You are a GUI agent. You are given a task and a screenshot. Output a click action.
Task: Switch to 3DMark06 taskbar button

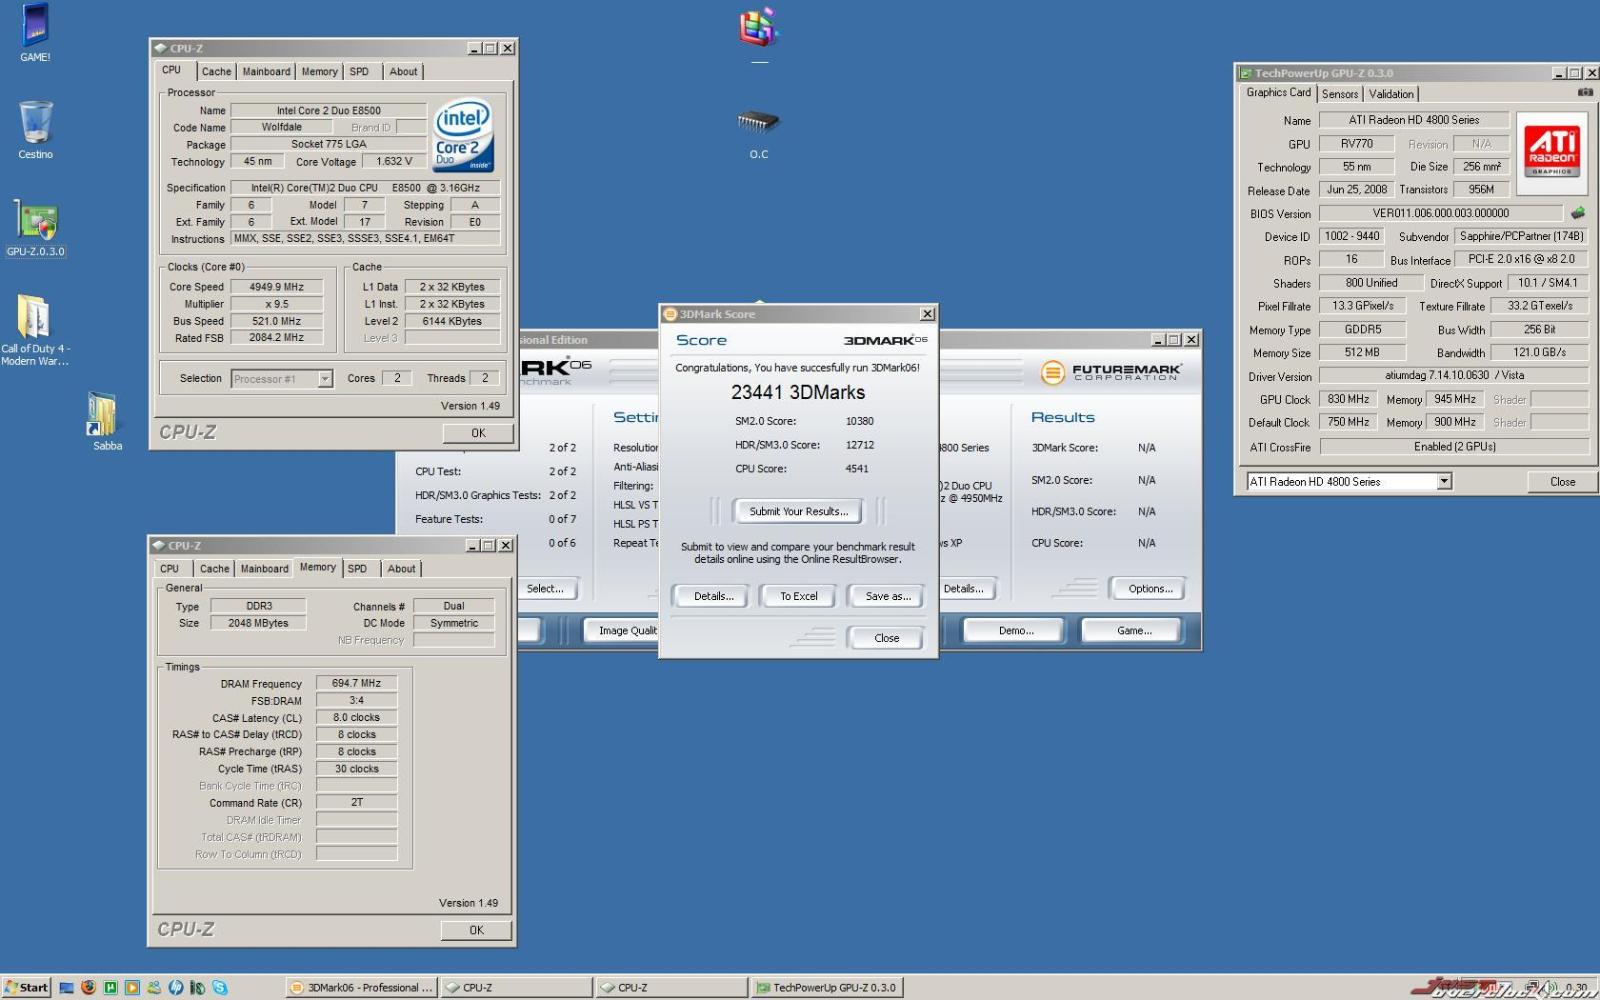point(362,988)
